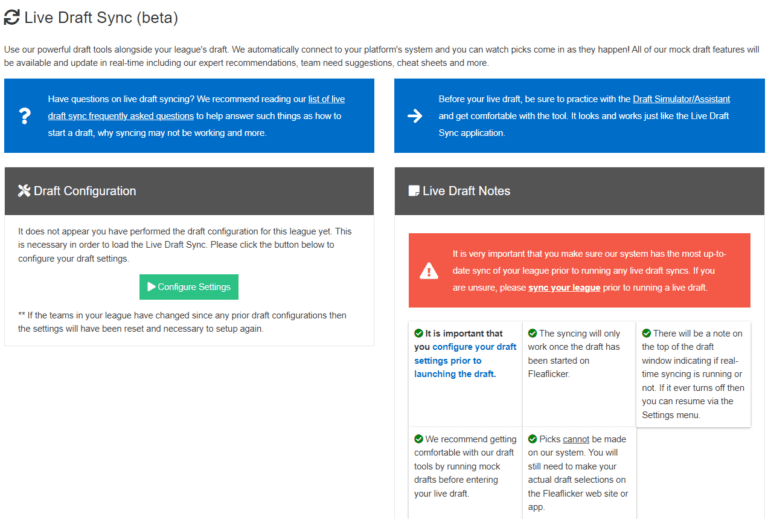Click the sync arrows icon beside Live Draft Sync
This screenshot has width=768, height=519.
[13, 17]
